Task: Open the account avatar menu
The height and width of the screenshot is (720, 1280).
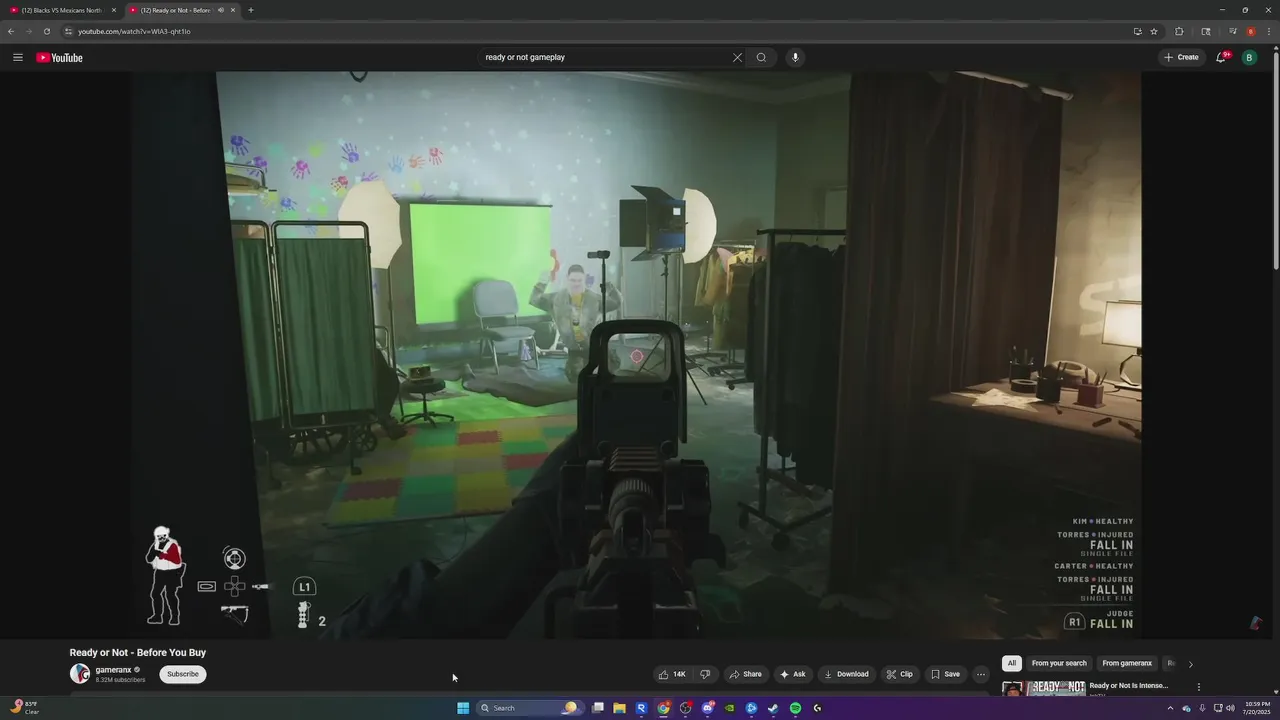Action: [x=1249, y=57]
